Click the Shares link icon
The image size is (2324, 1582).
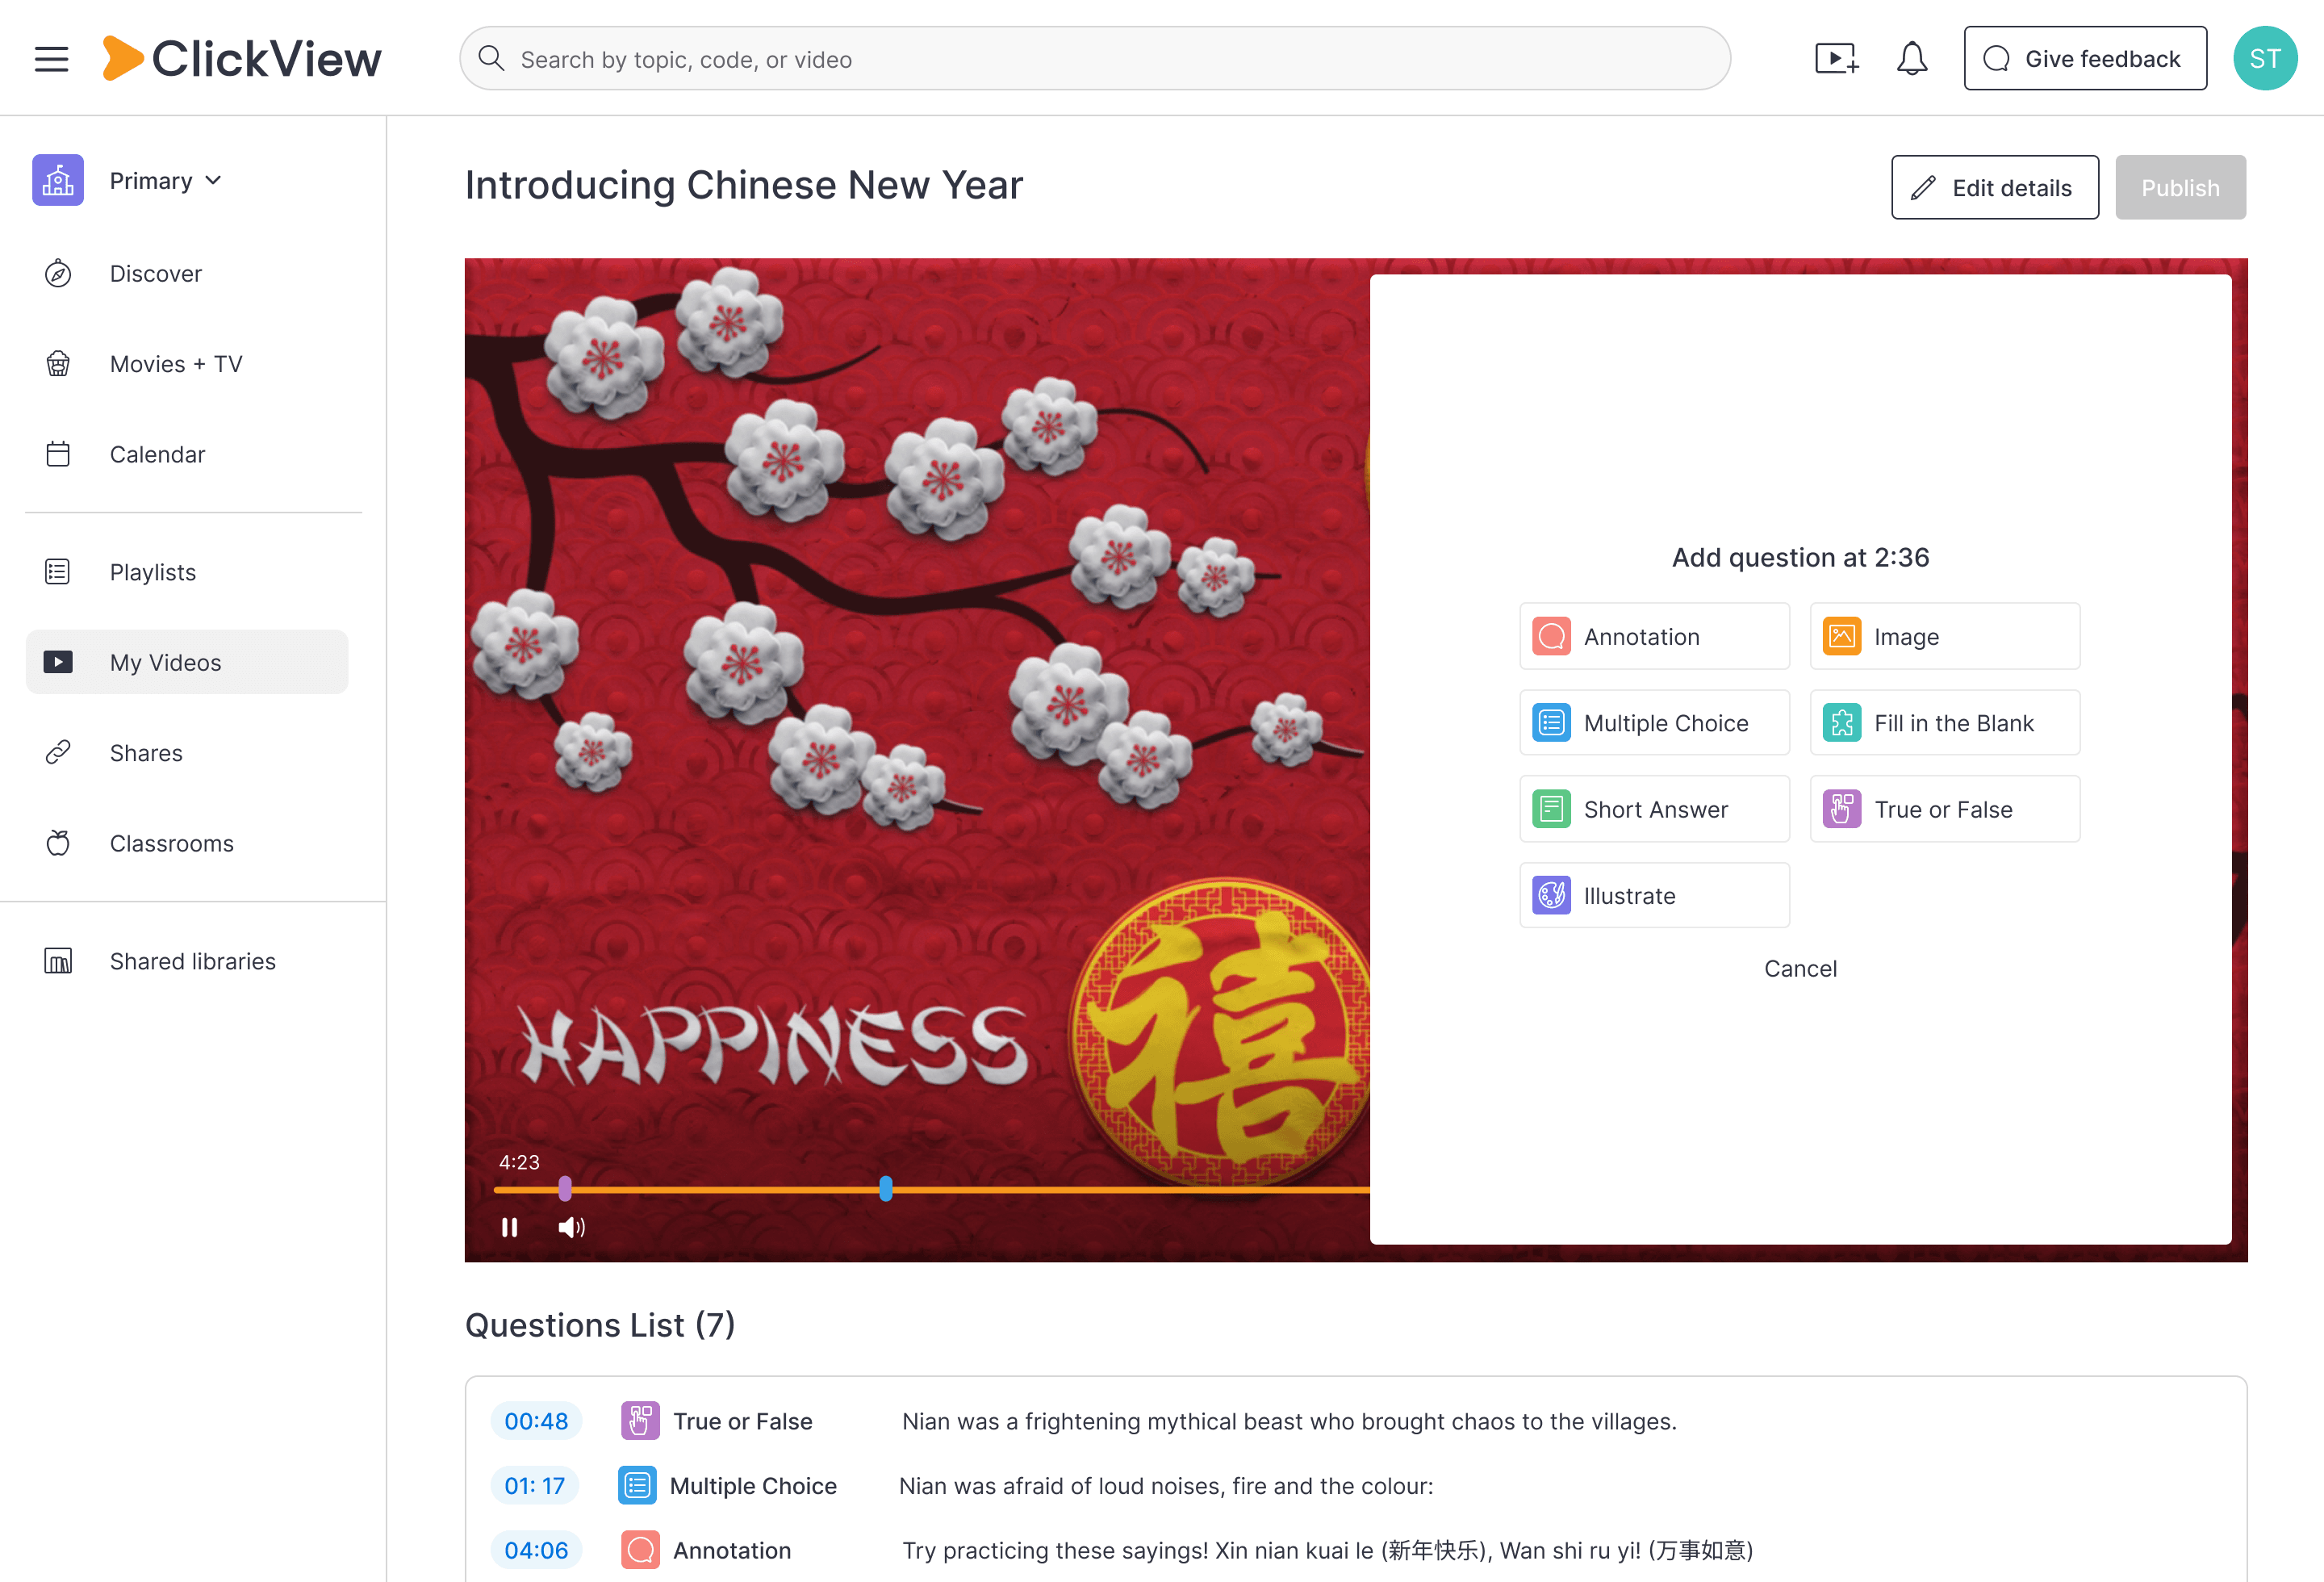point(58,753)
